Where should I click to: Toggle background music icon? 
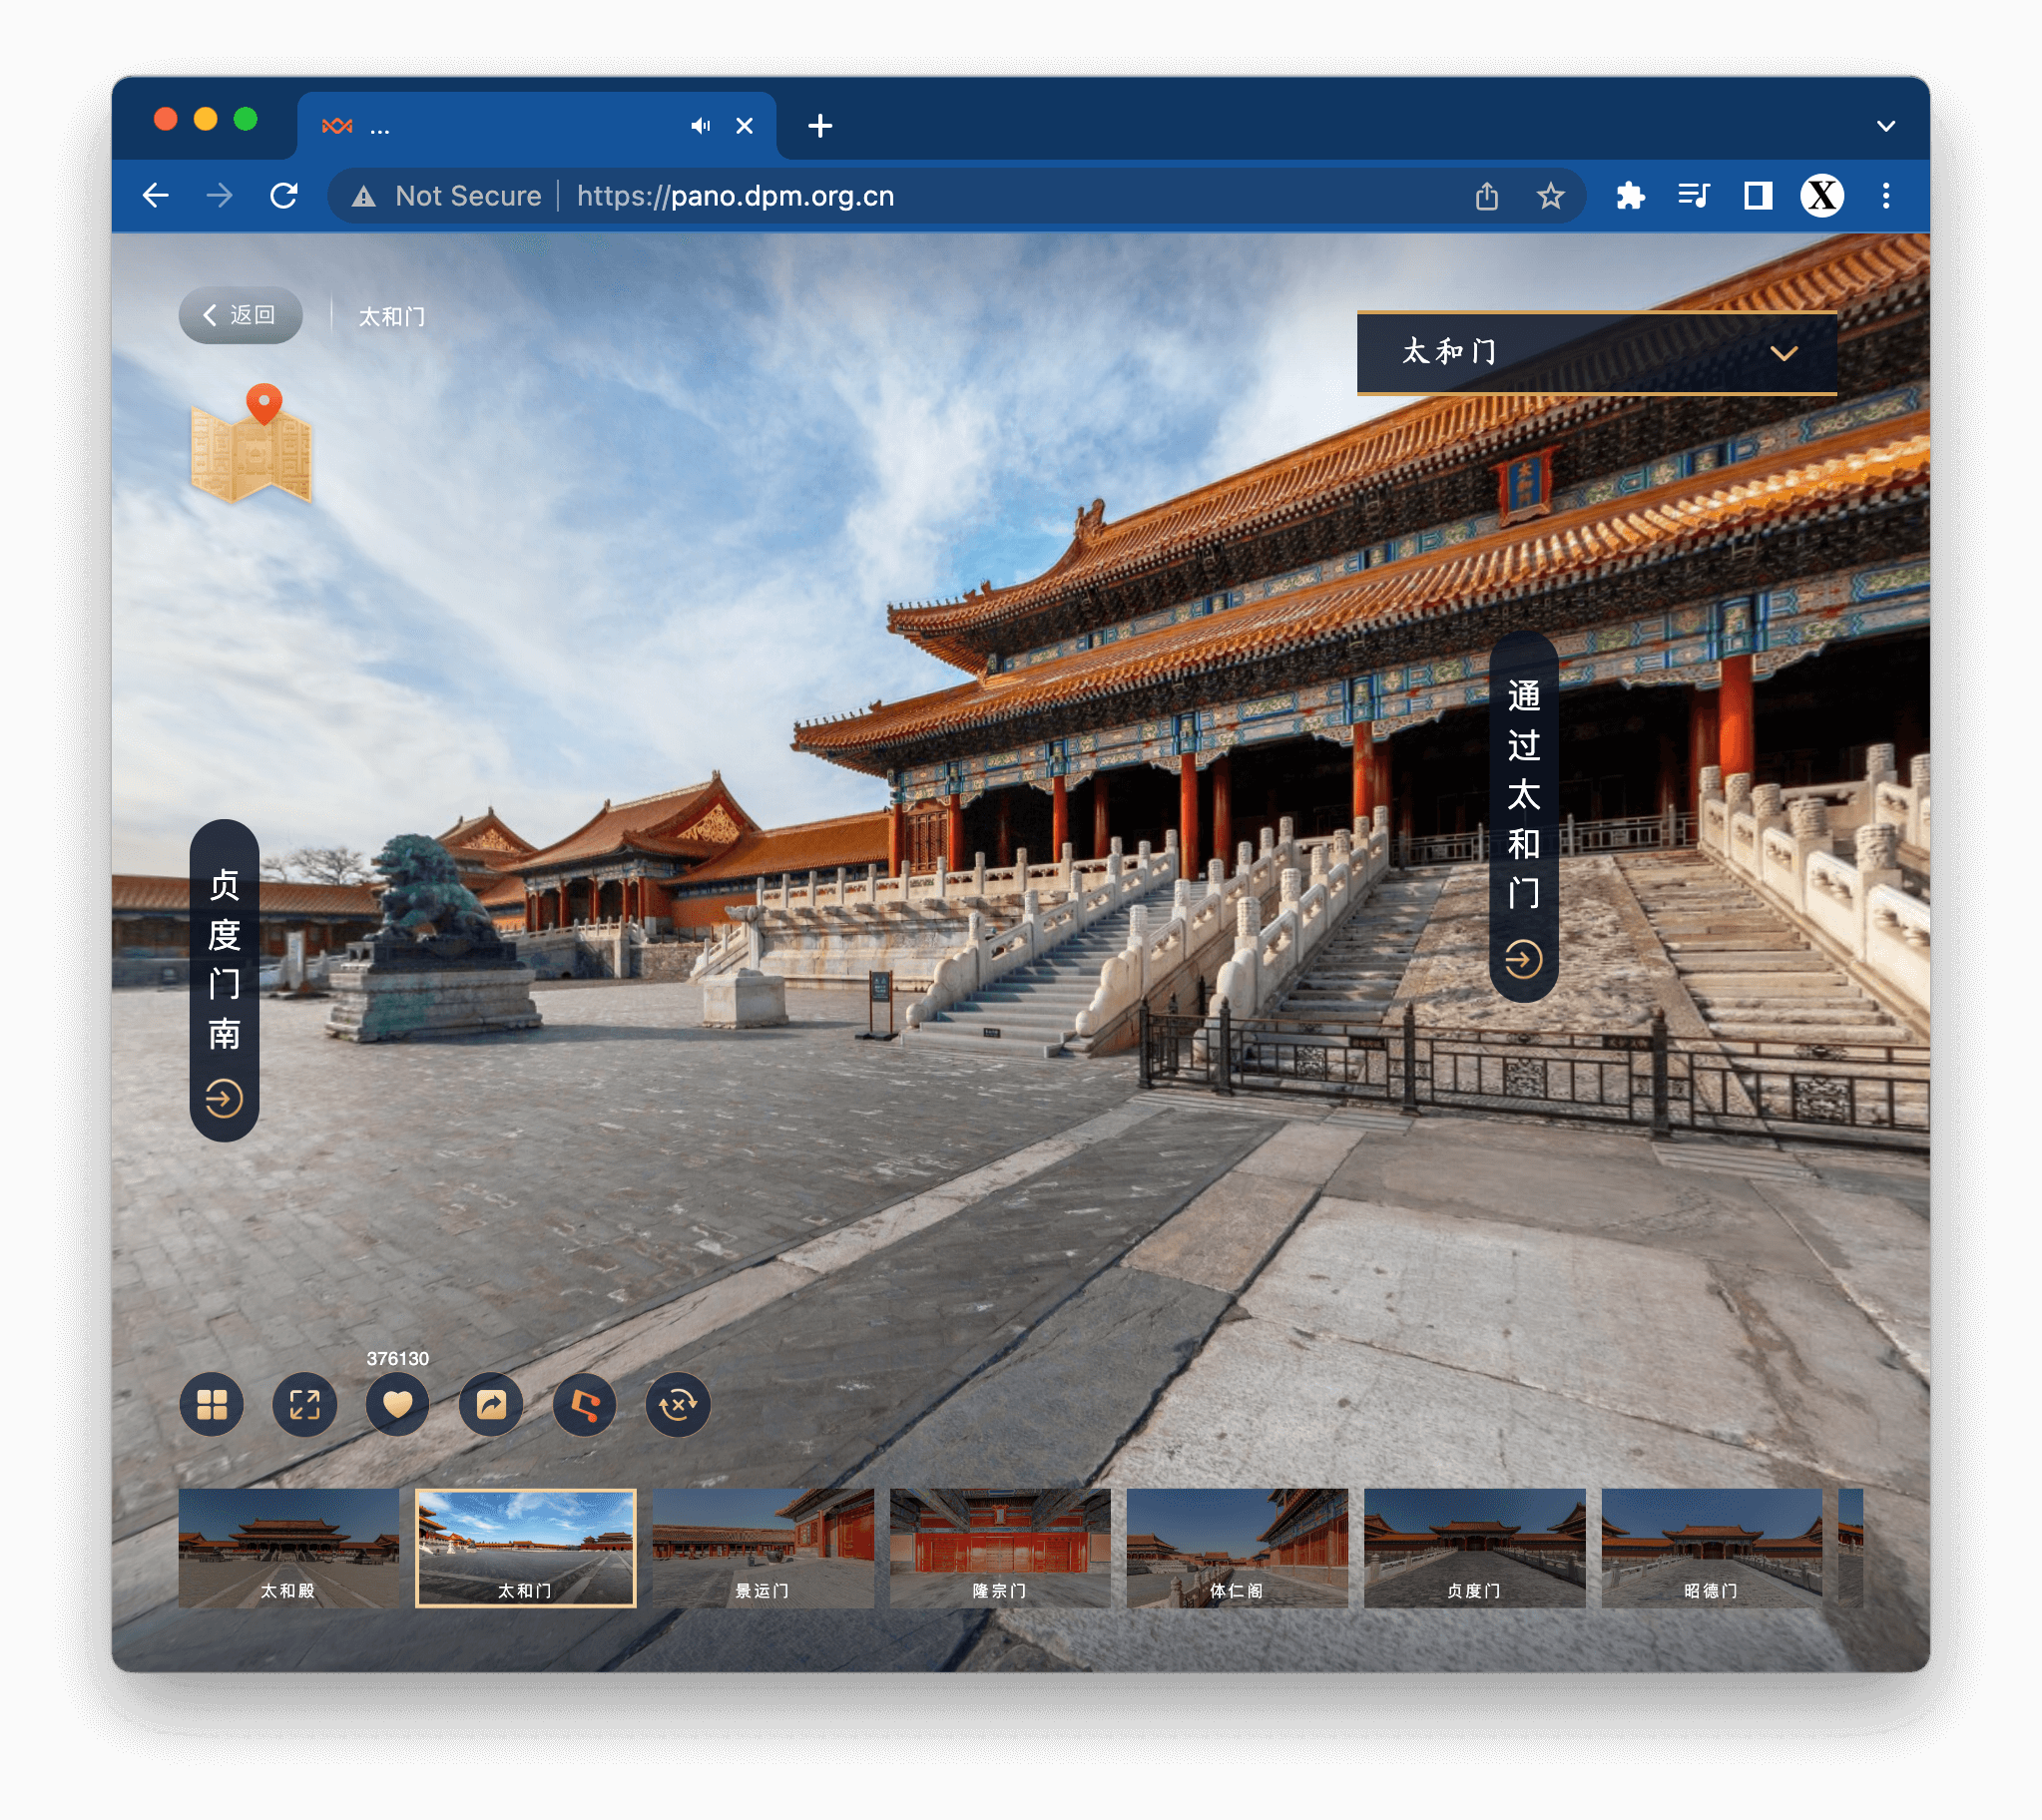584,1405
